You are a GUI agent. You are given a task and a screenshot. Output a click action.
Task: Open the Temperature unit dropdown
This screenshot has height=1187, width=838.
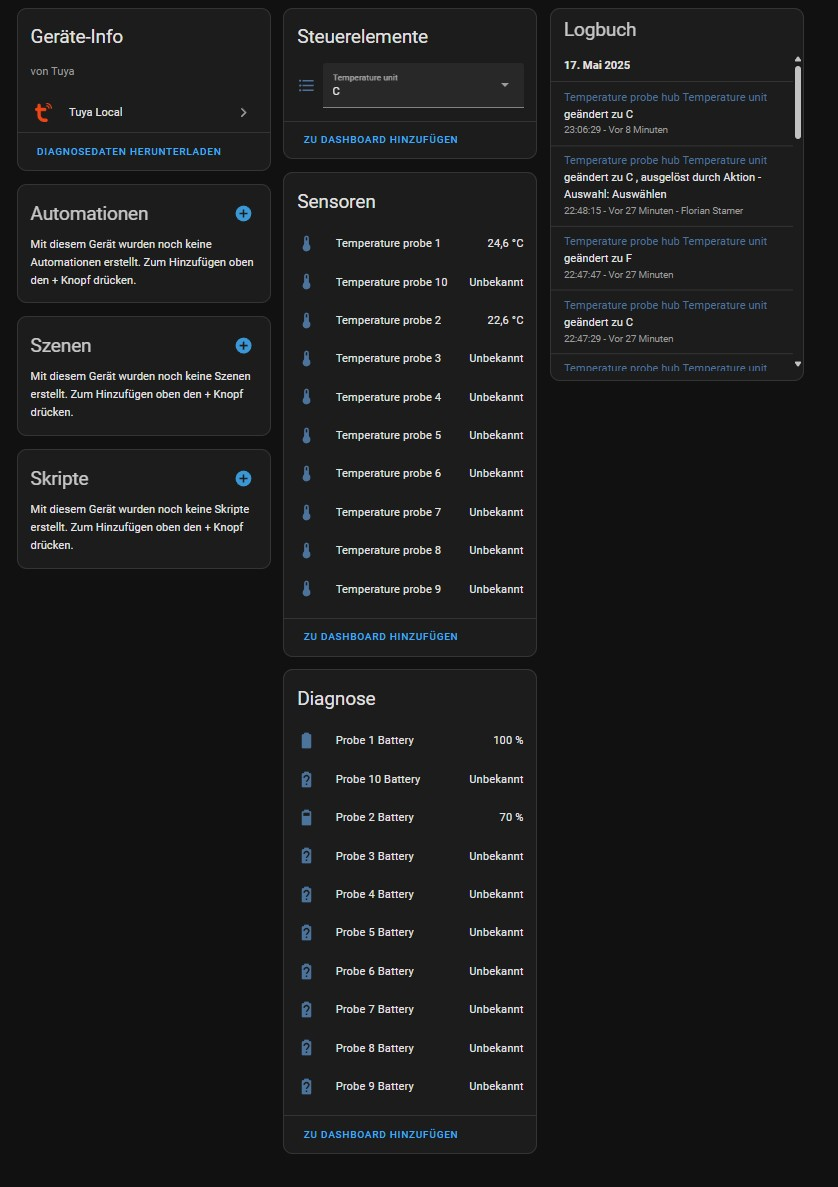pyautogui.click(x=423, y=85)
